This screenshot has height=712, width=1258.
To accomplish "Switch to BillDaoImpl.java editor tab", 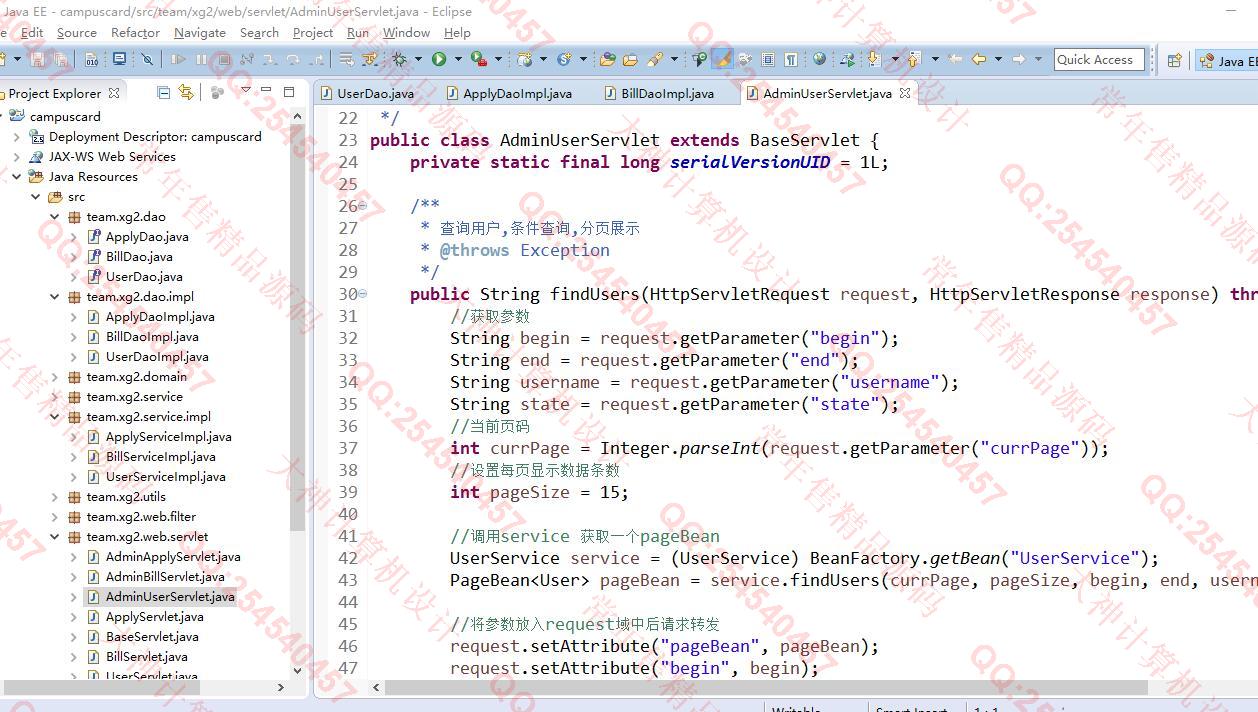I will click(x=660, y=93).
